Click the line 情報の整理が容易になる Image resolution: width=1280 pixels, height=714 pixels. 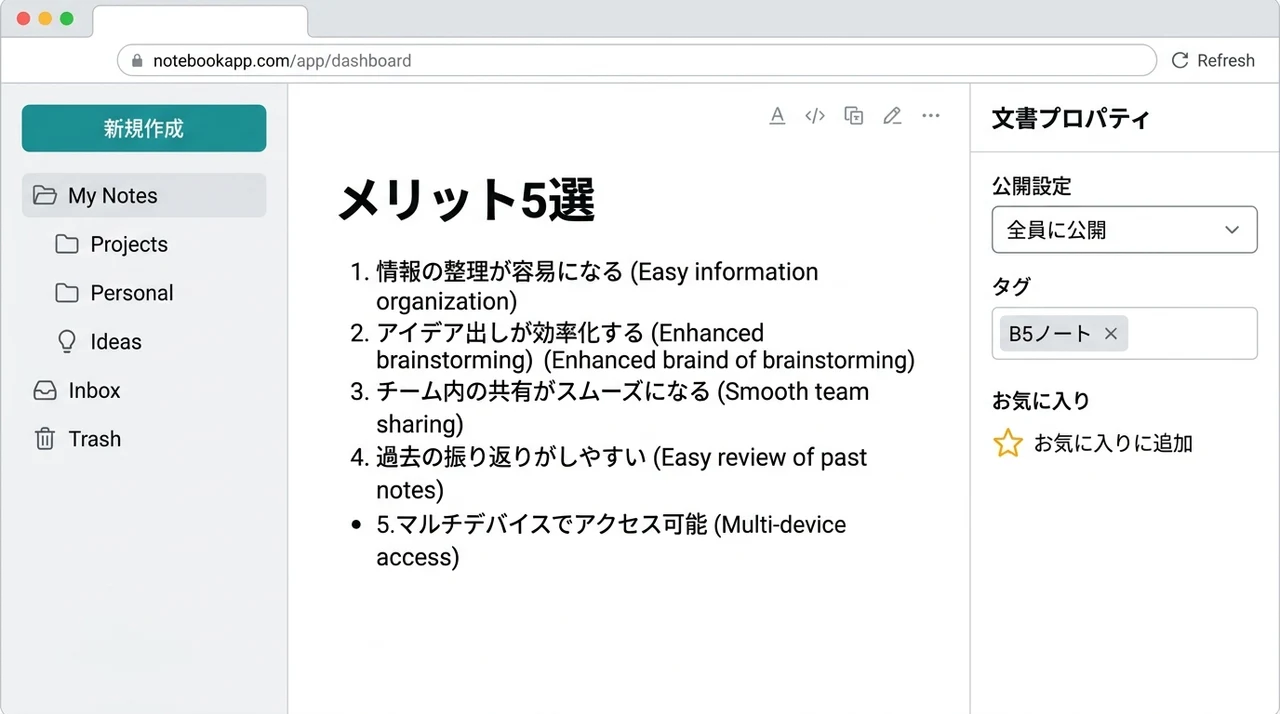pyautogui.click(x=499, y=272)
